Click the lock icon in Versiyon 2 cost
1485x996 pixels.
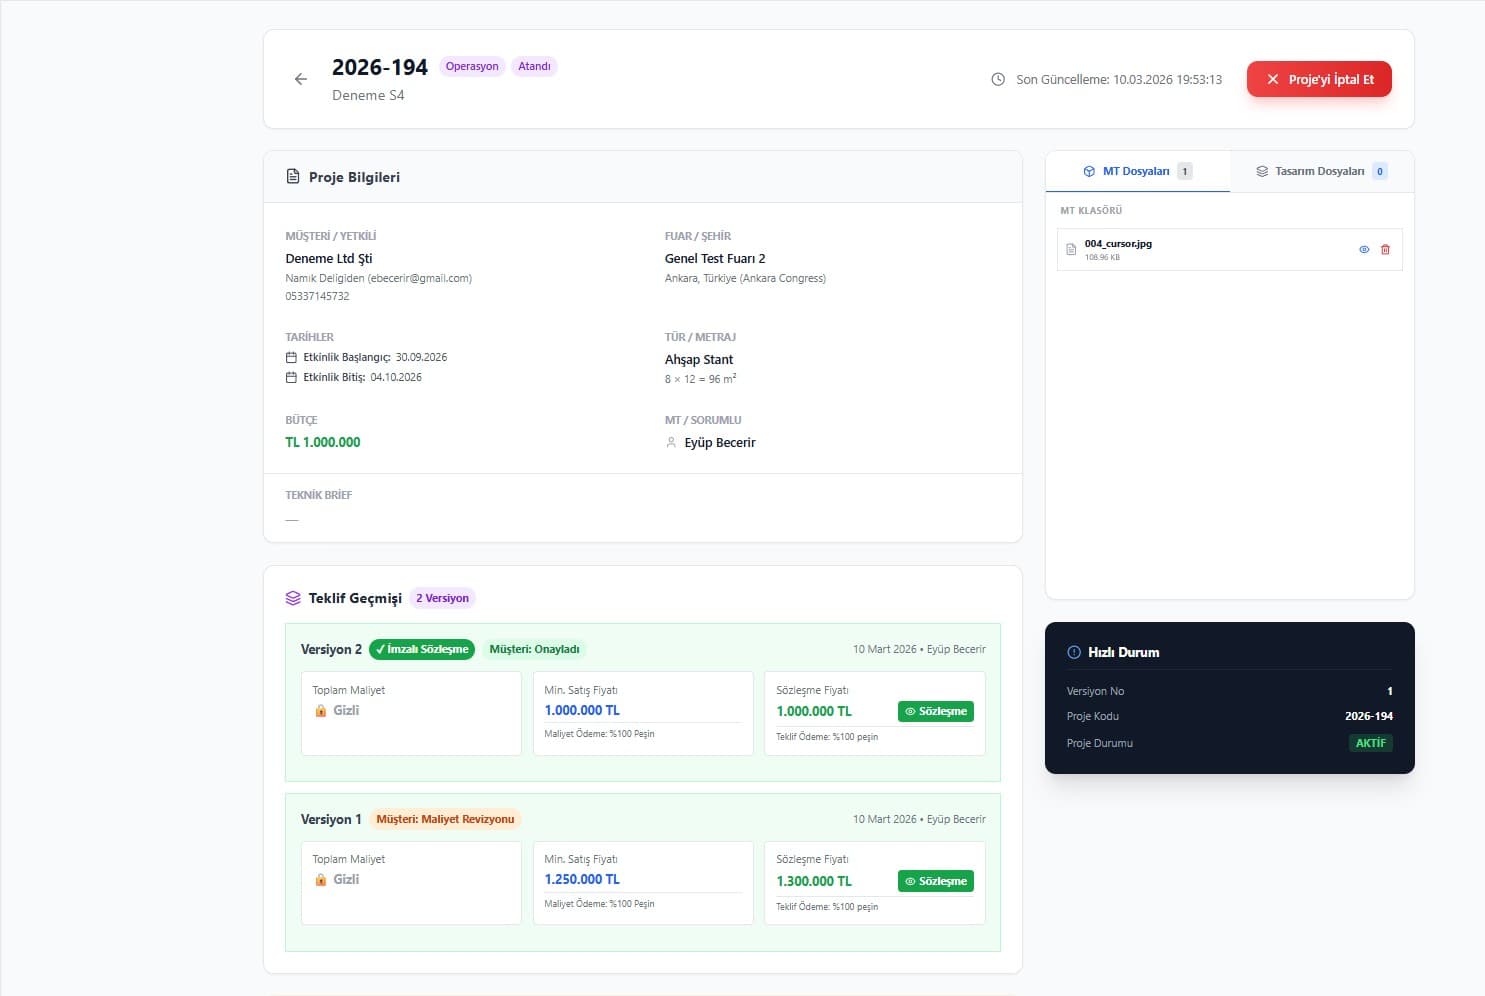[x=321, y=711]
